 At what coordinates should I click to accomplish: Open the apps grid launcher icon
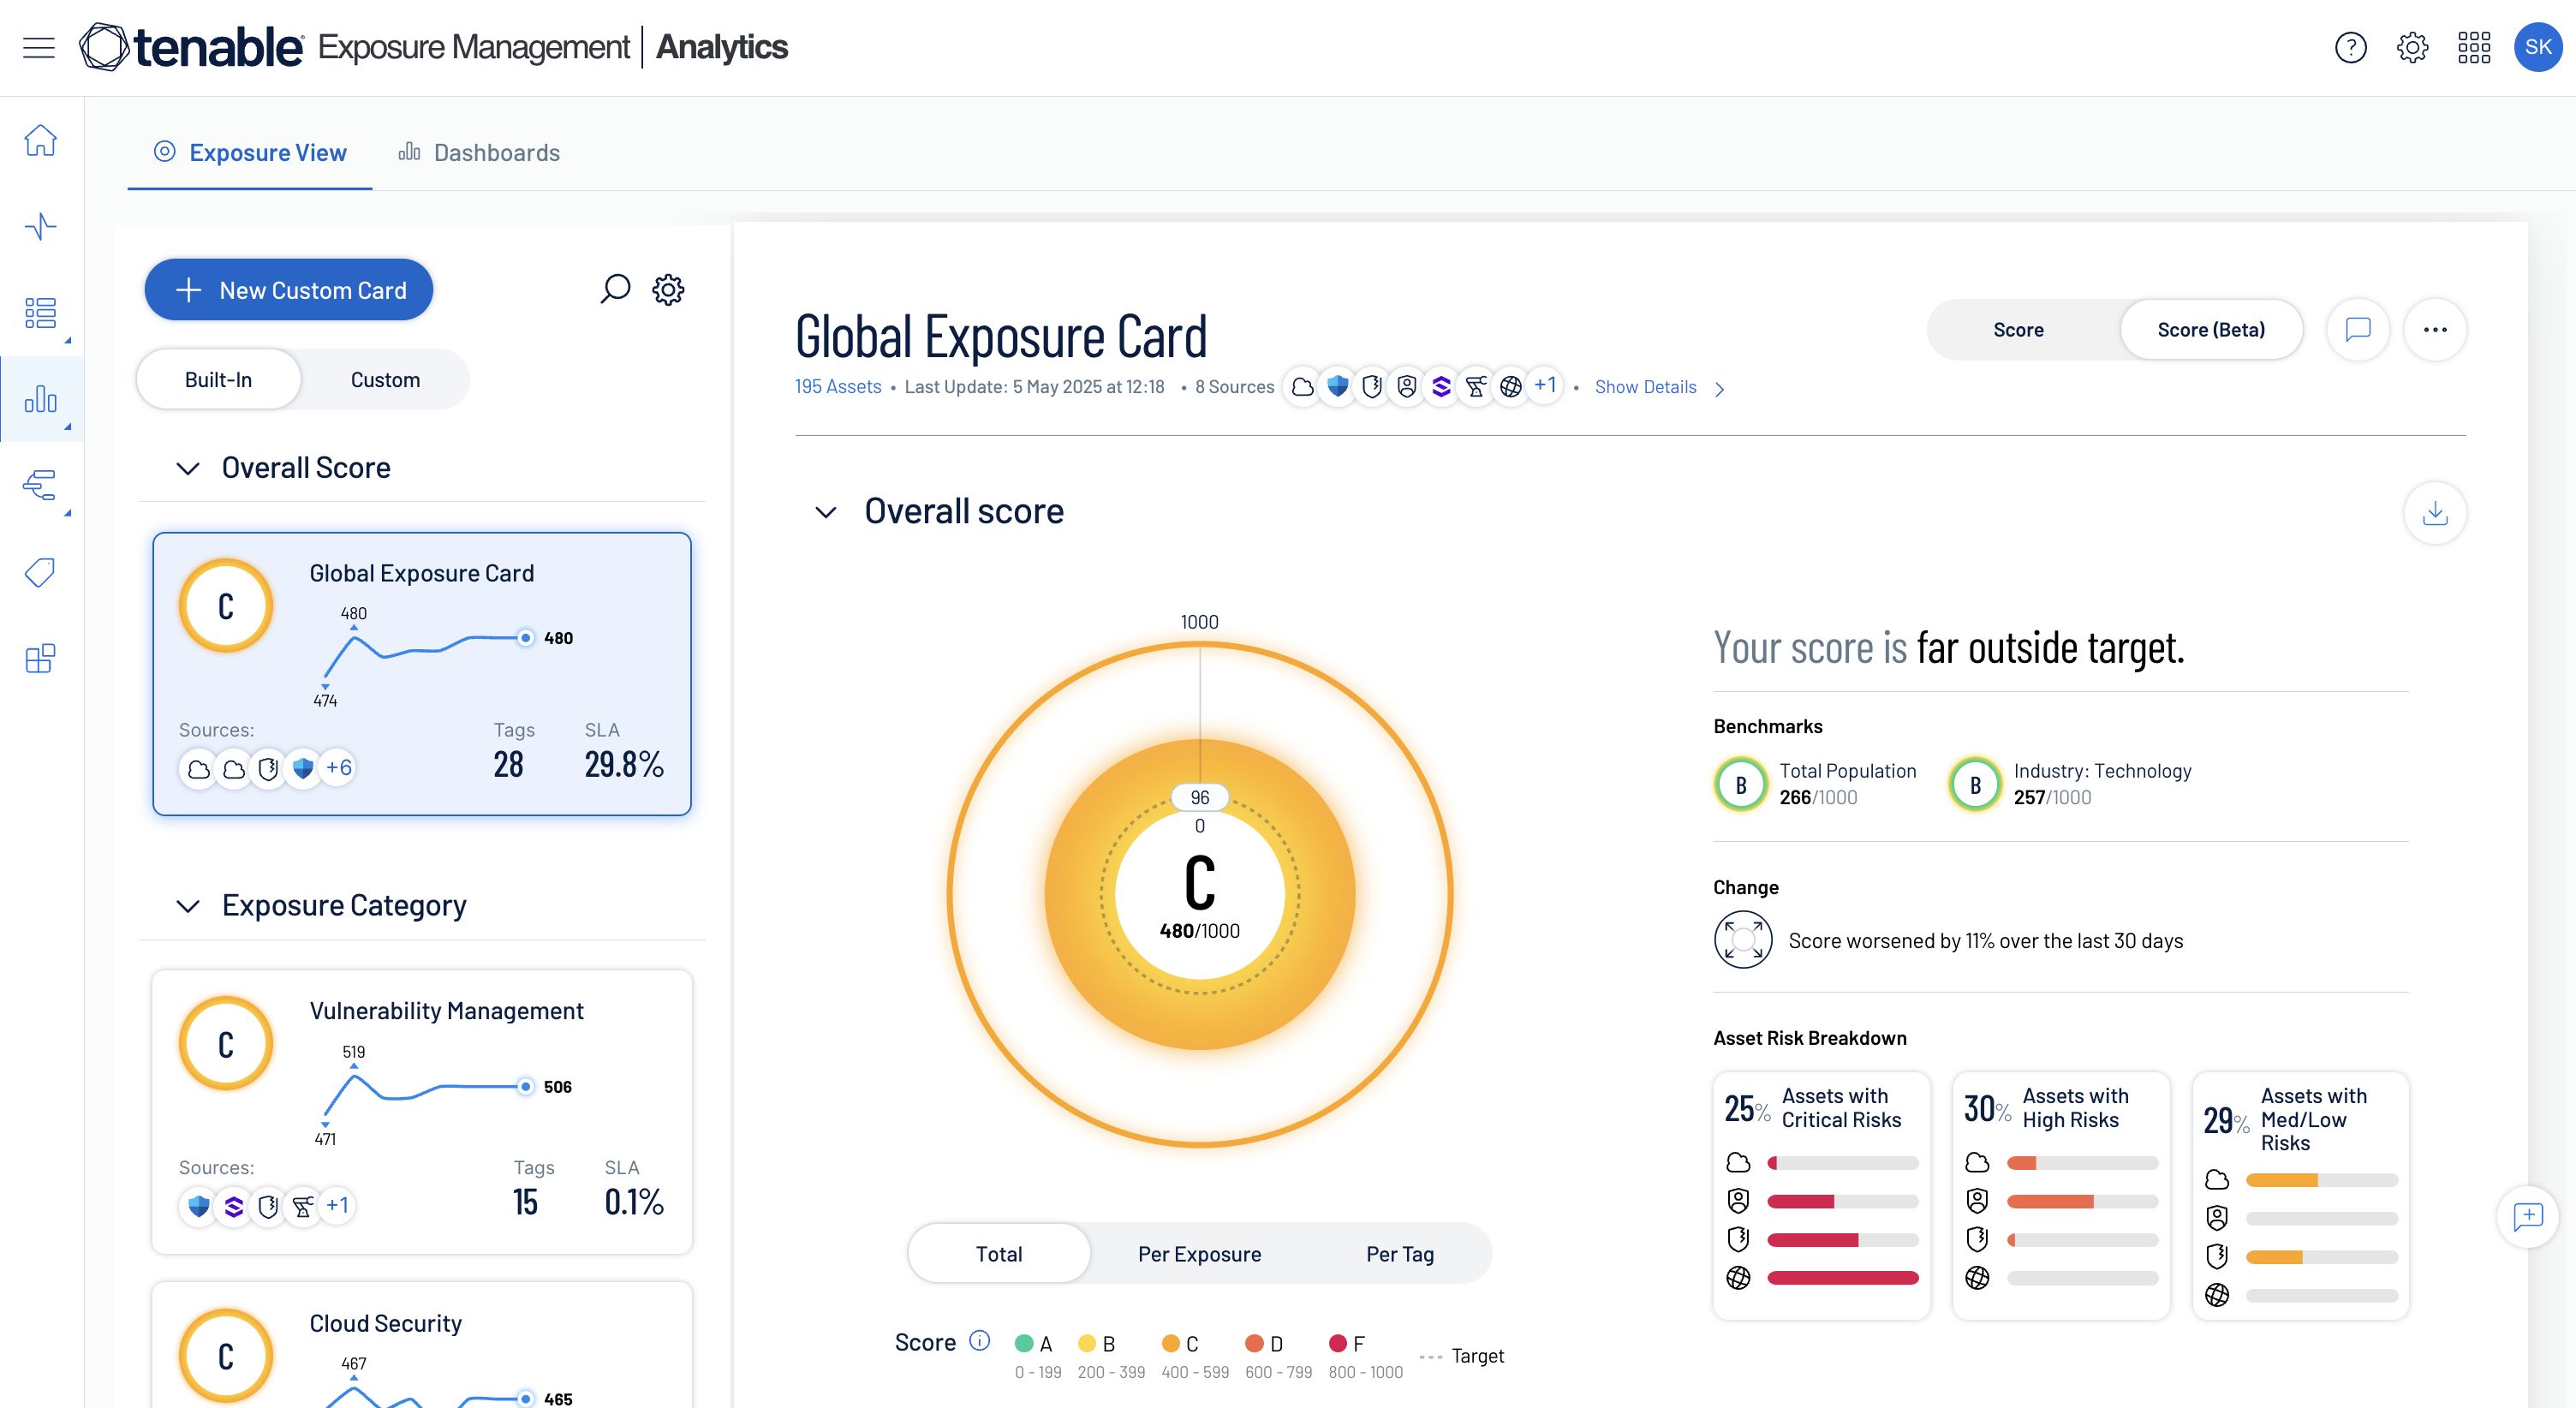pyautogui.click(x=2473, y=47)
